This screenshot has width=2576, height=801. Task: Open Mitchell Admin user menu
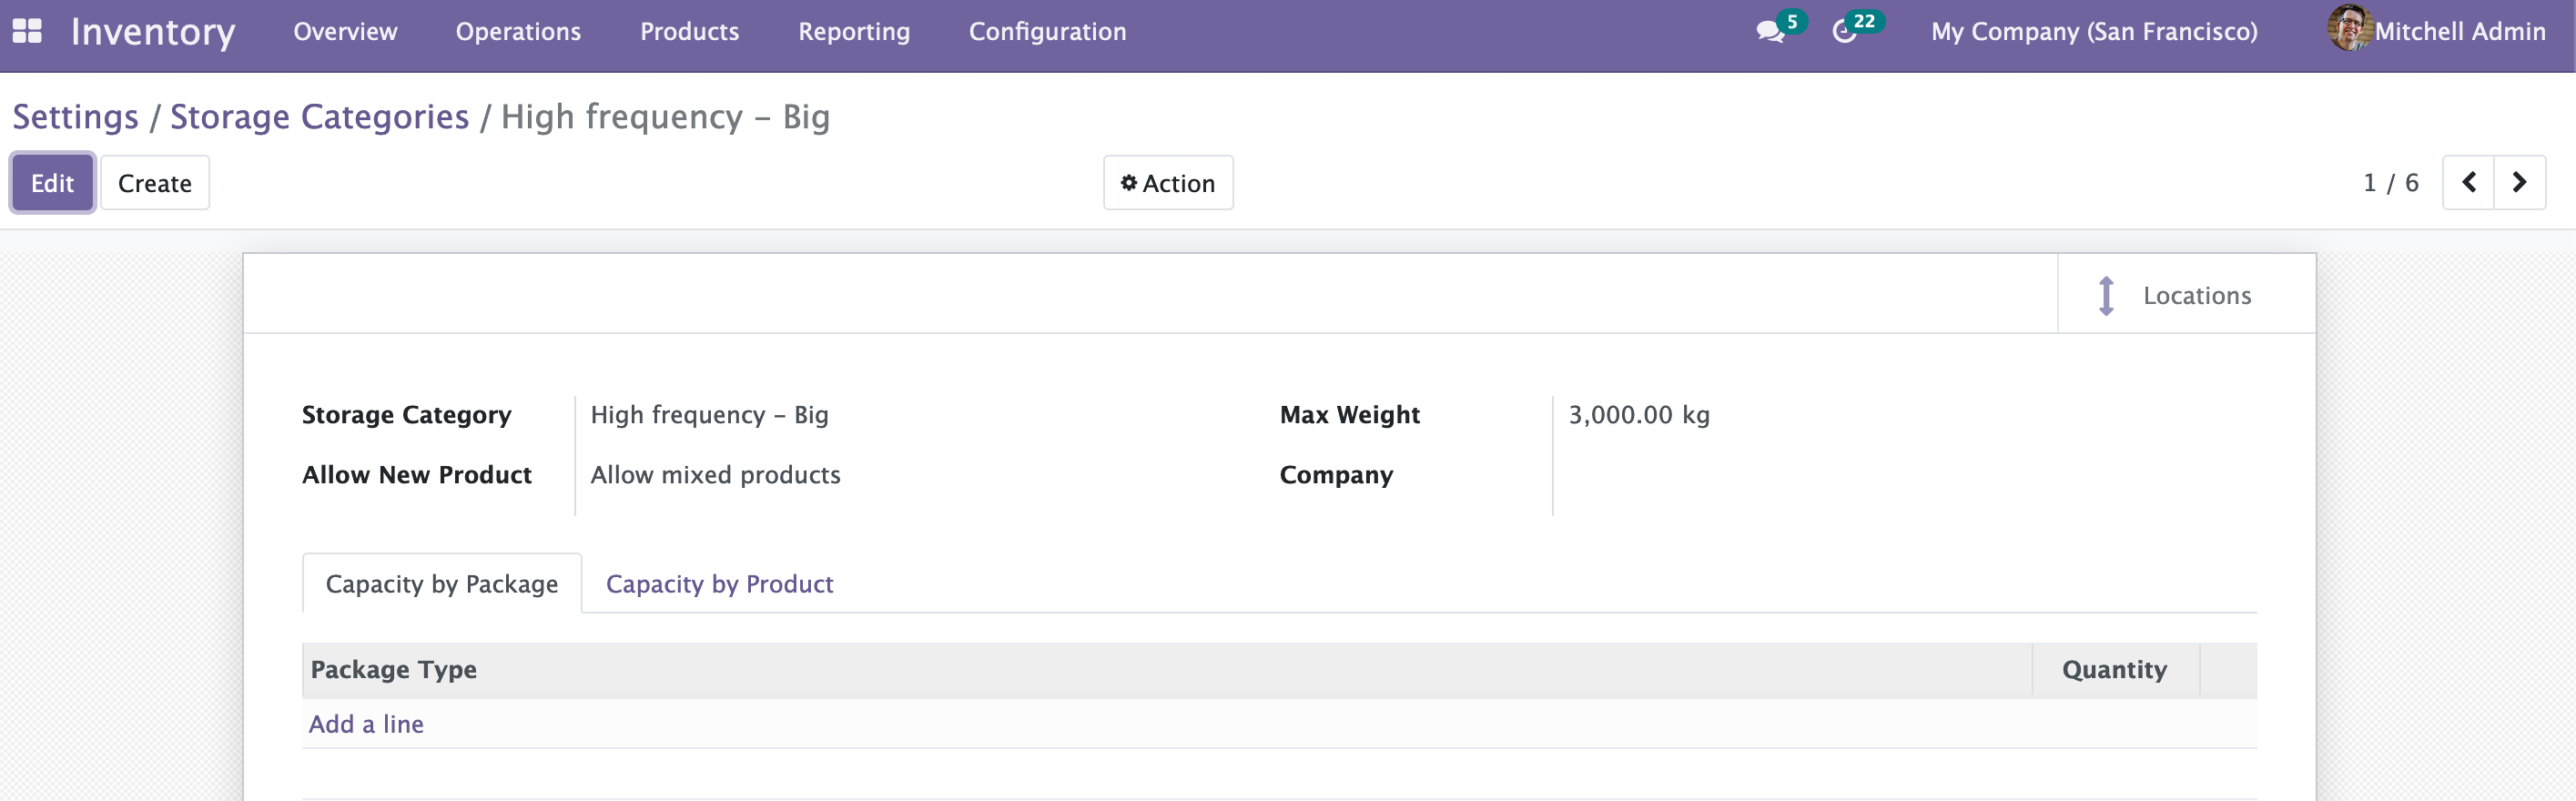(x=2437, y=30)
